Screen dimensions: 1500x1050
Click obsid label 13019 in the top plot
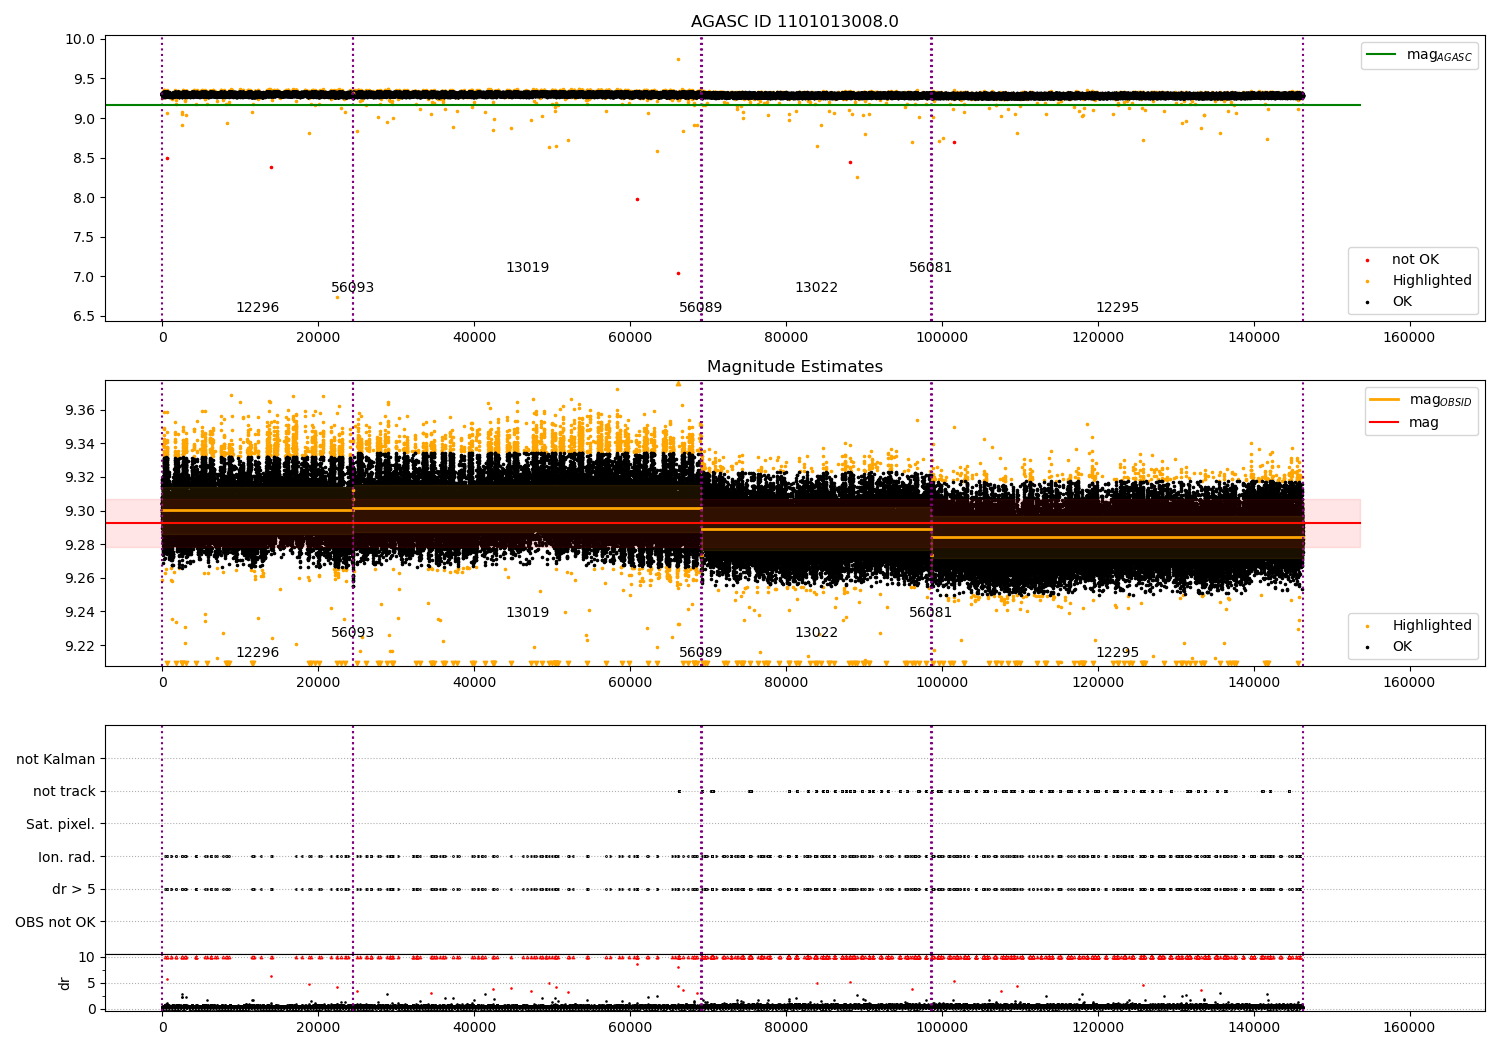pos(527,268)
